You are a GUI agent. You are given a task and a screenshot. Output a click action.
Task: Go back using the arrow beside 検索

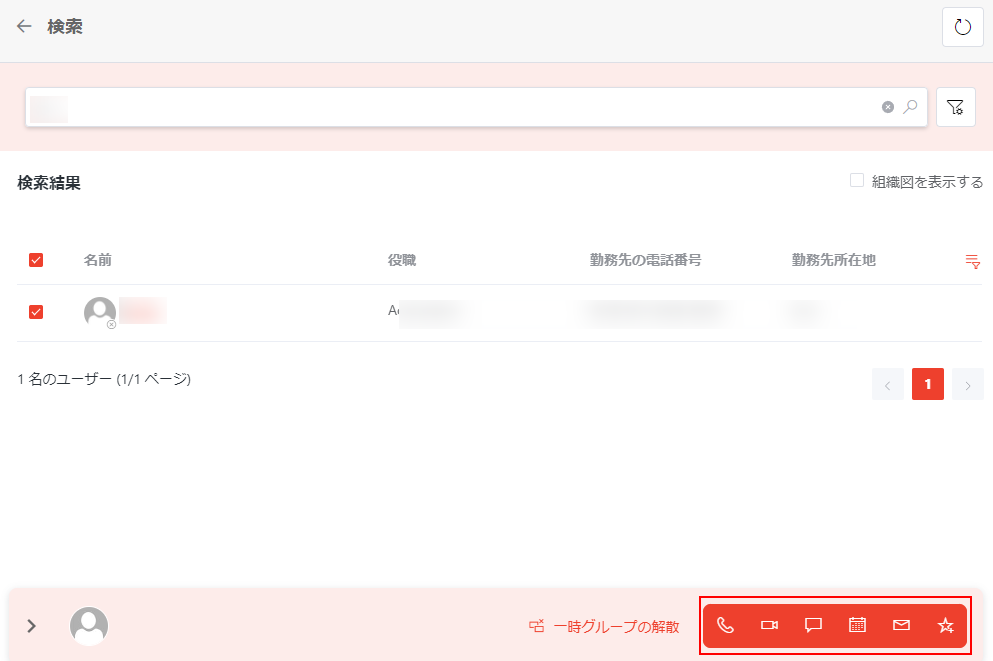point(24,26)
